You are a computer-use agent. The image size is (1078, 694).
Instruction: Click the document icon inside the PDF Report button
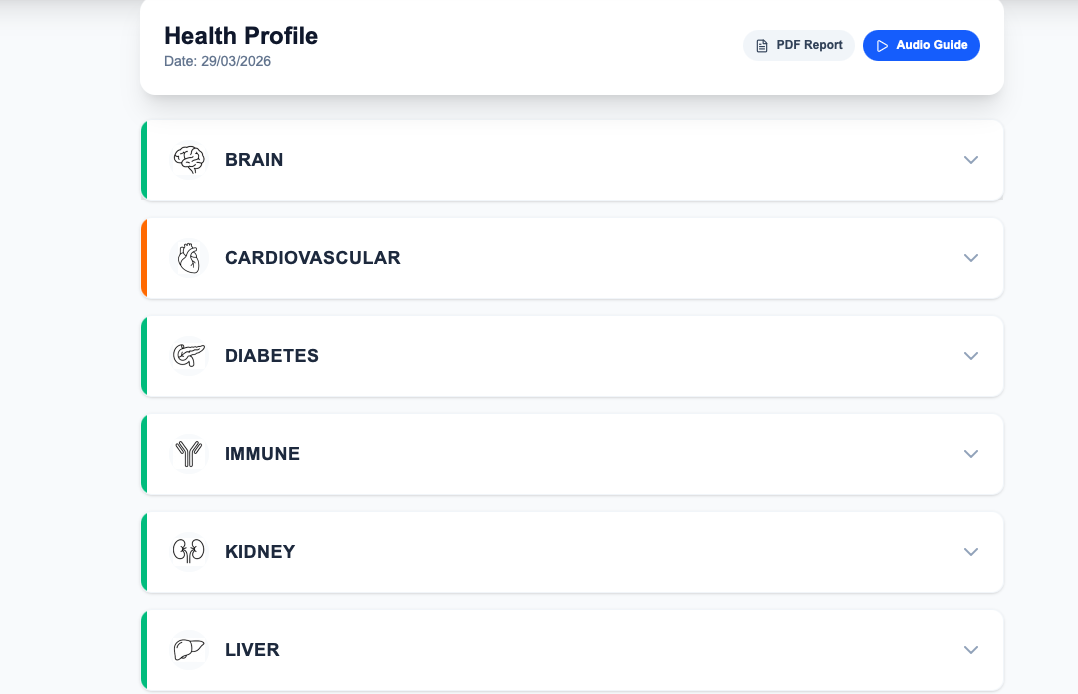pos(762,45)
